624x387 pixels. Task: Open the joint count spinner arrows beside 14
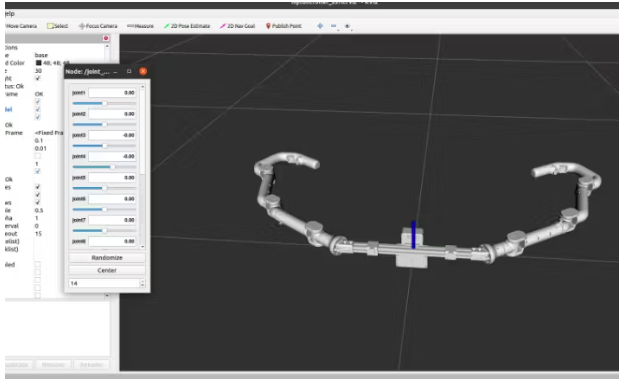click(x=142, y=283)
